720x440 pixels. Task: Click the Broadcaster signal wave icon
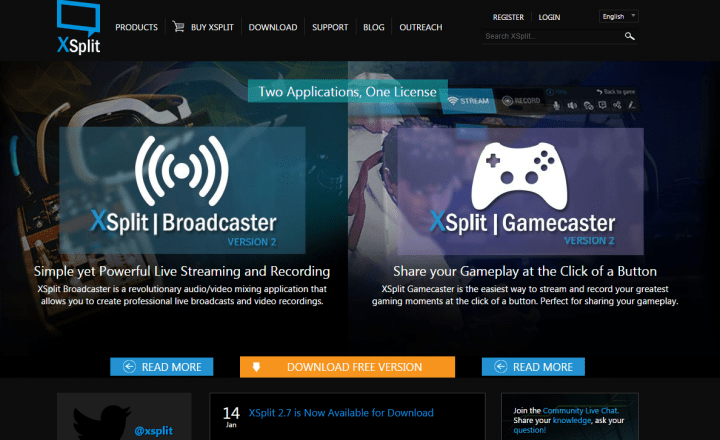182,170
